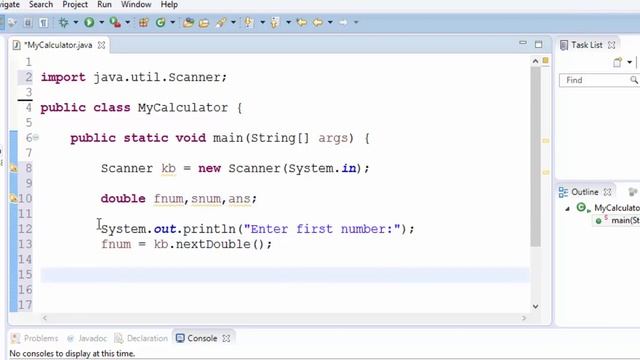Viewport: 640px width, 360px height.
Task: Open the Project menu
Action: point(75,4)
